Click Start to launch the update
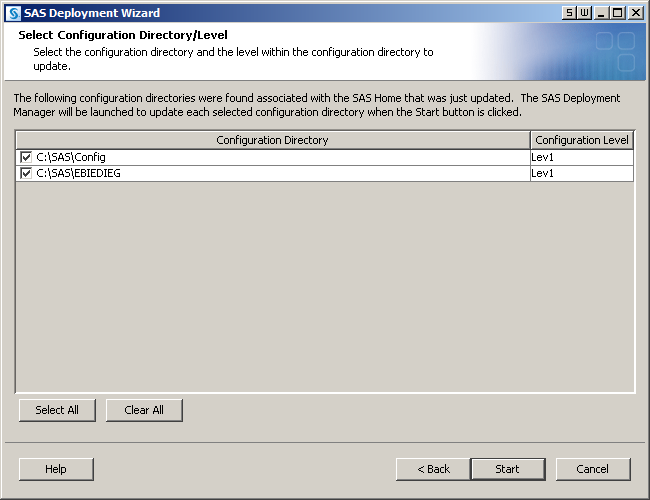Image resolution: width=650 pixels, height=500 pixels. coord(507,469)
